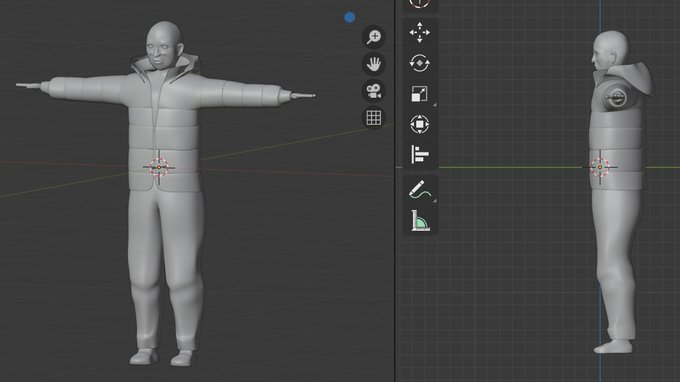Viewport: 680px width, 382px height.
Task: Select the Transform tool
Action: 420,124
